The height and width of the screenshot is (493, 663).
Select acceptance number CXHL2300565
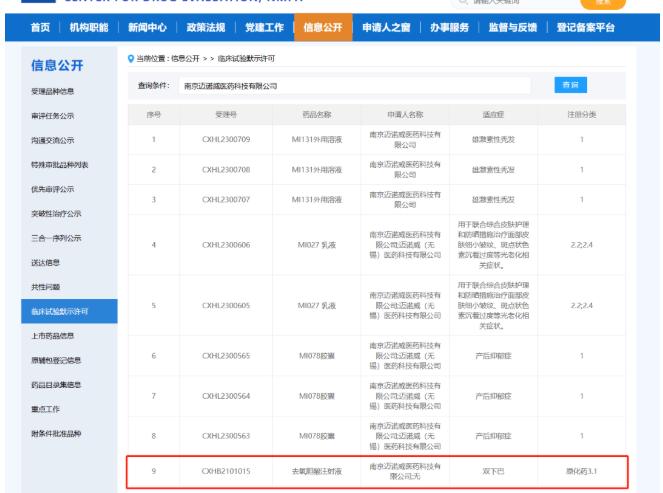point(226,356)
